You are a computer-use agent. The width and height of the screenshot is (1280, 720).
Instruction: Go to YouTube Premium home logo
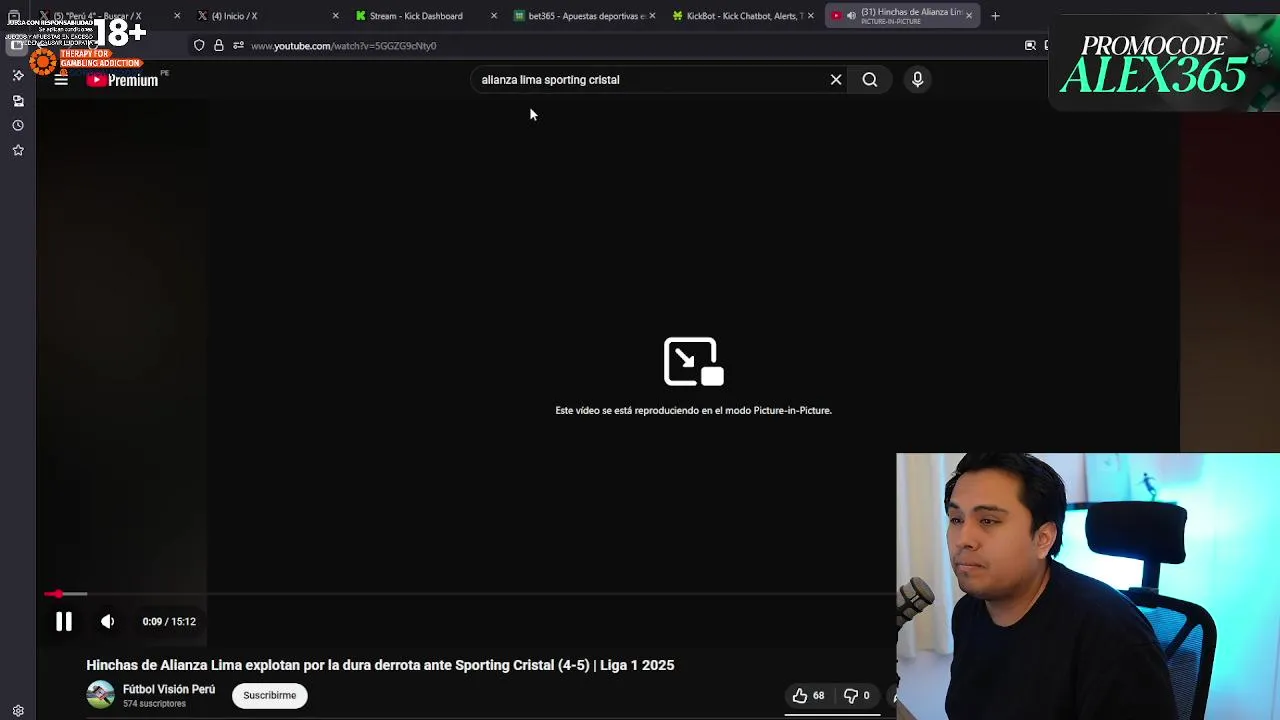[122, 80]
